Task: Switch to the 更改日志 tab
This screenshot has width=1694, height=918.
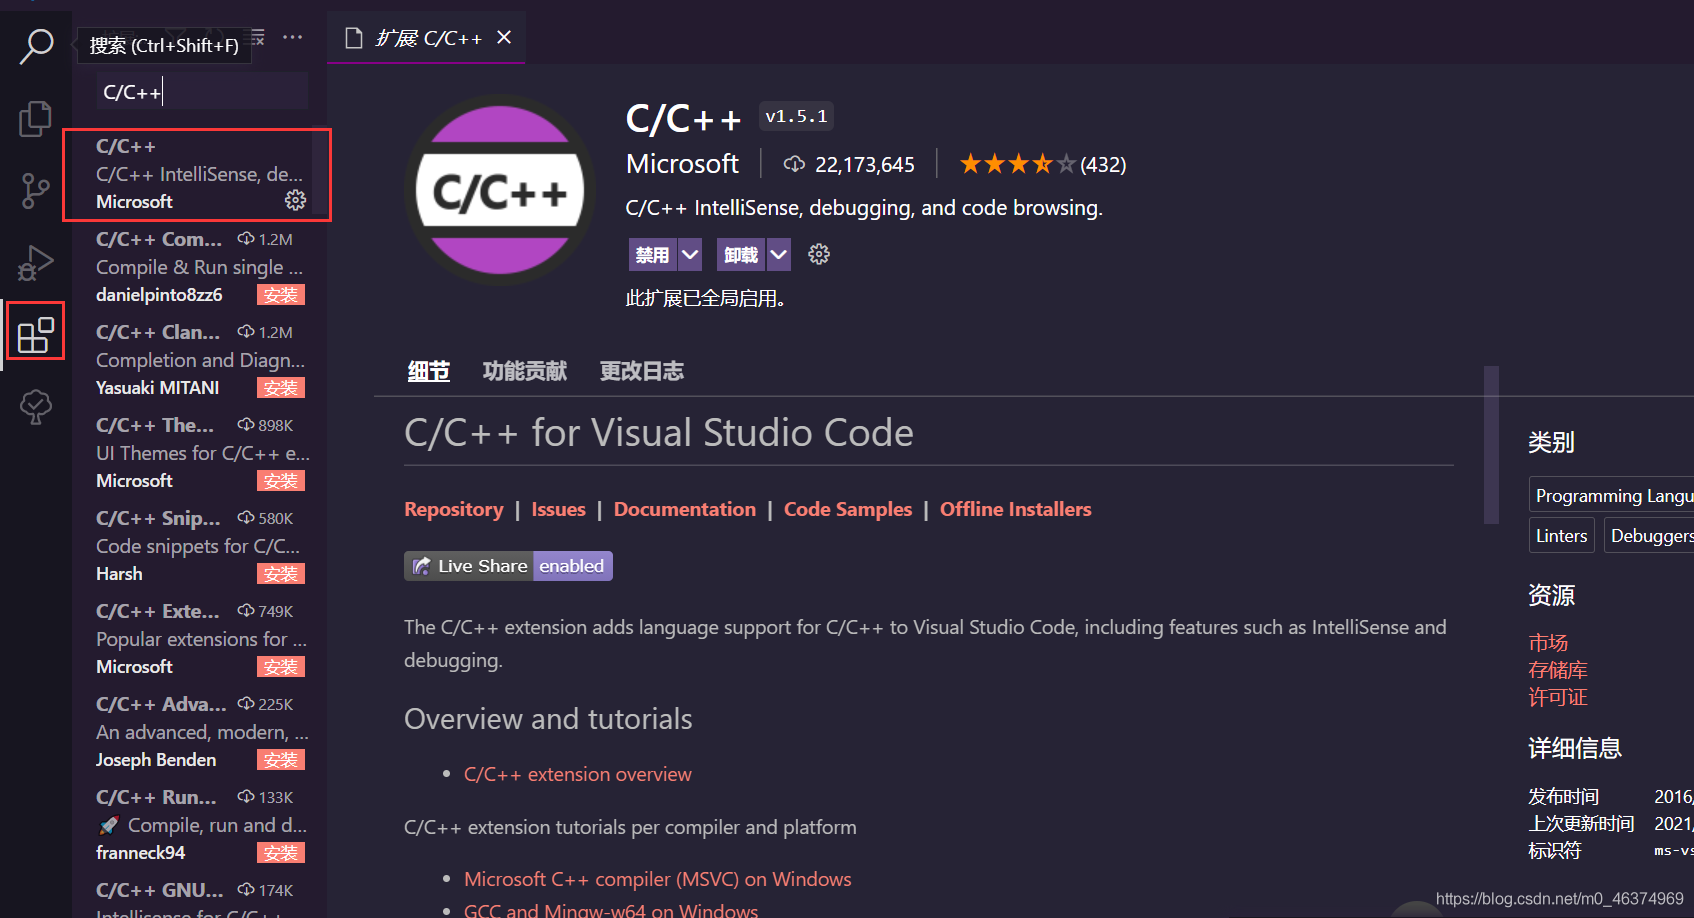Action: pos(641,370)
